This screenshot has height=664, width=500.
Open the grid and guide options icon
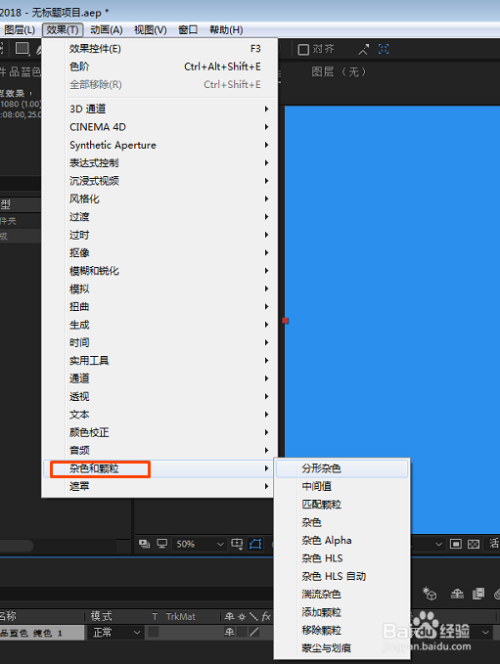[x=237, y=544]
